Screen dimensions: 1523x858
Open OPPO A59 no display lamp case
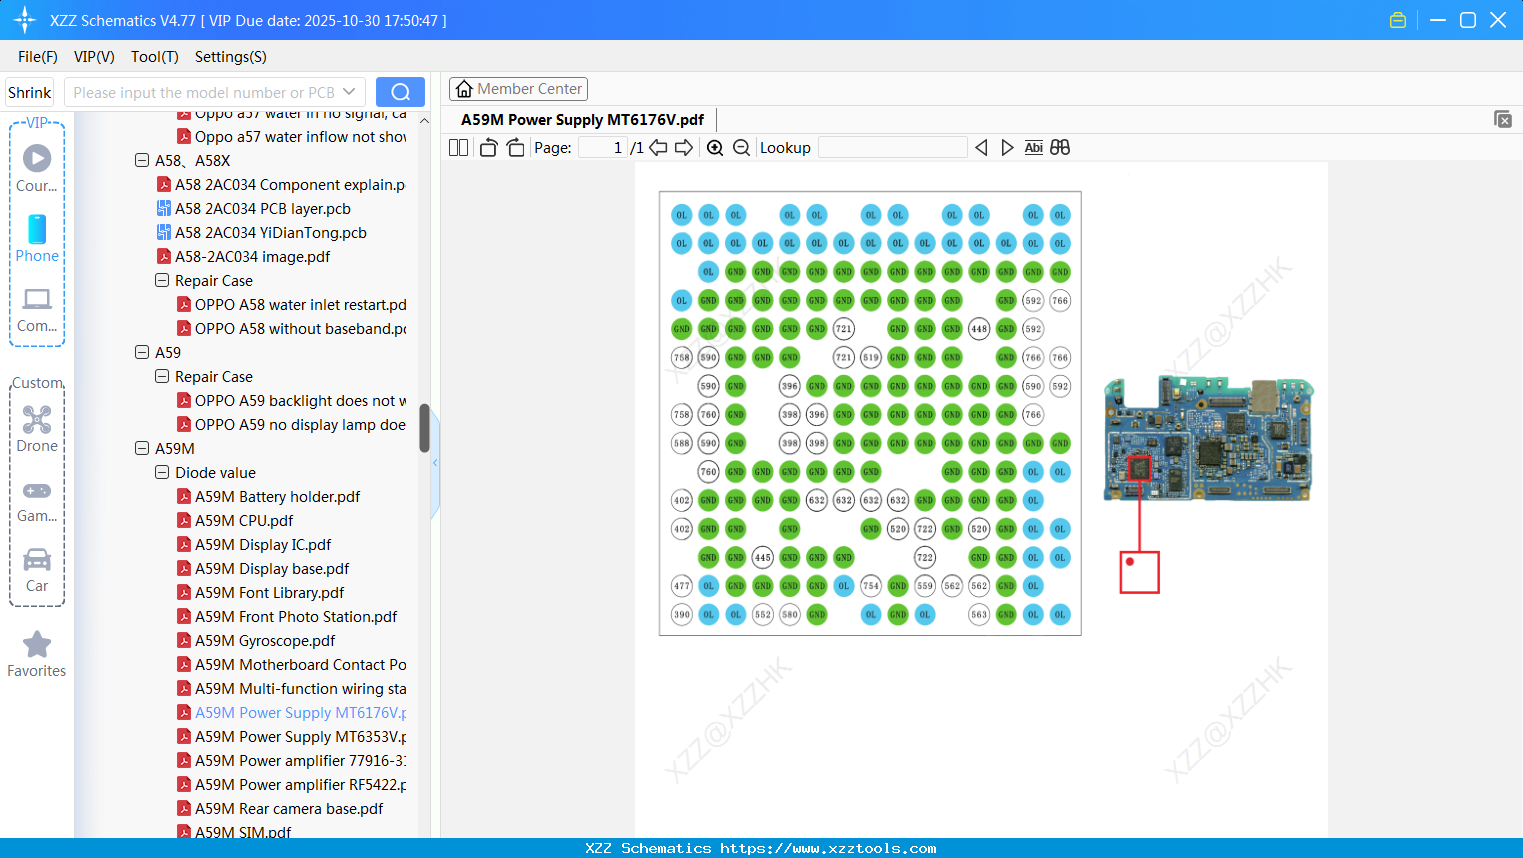point(300,425)
